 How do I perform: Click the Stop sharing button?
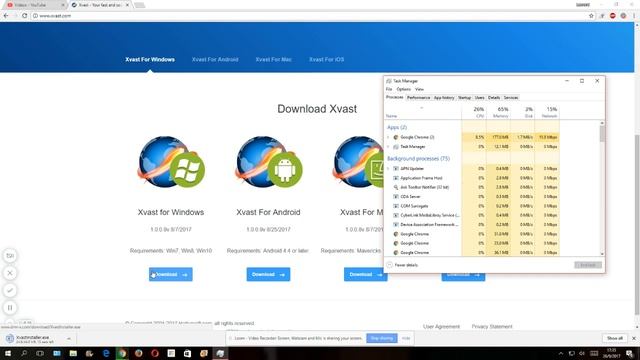pos(382,338)
